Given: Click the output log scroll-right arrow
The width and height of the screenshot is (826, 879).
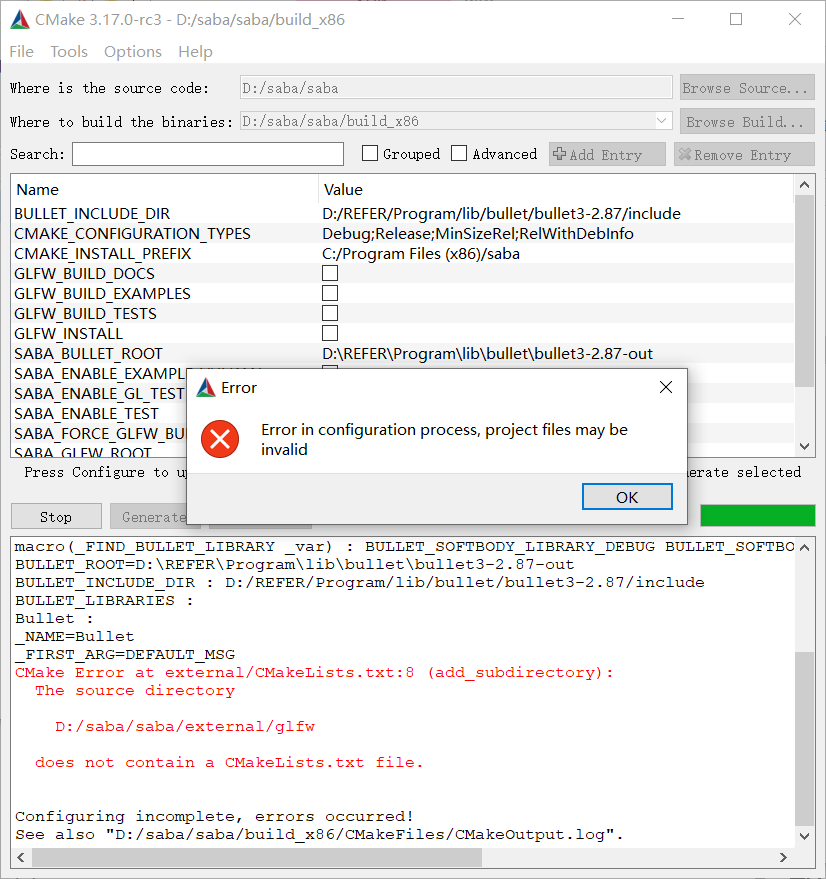Looking at the screenshot, I should pos(783,857).
